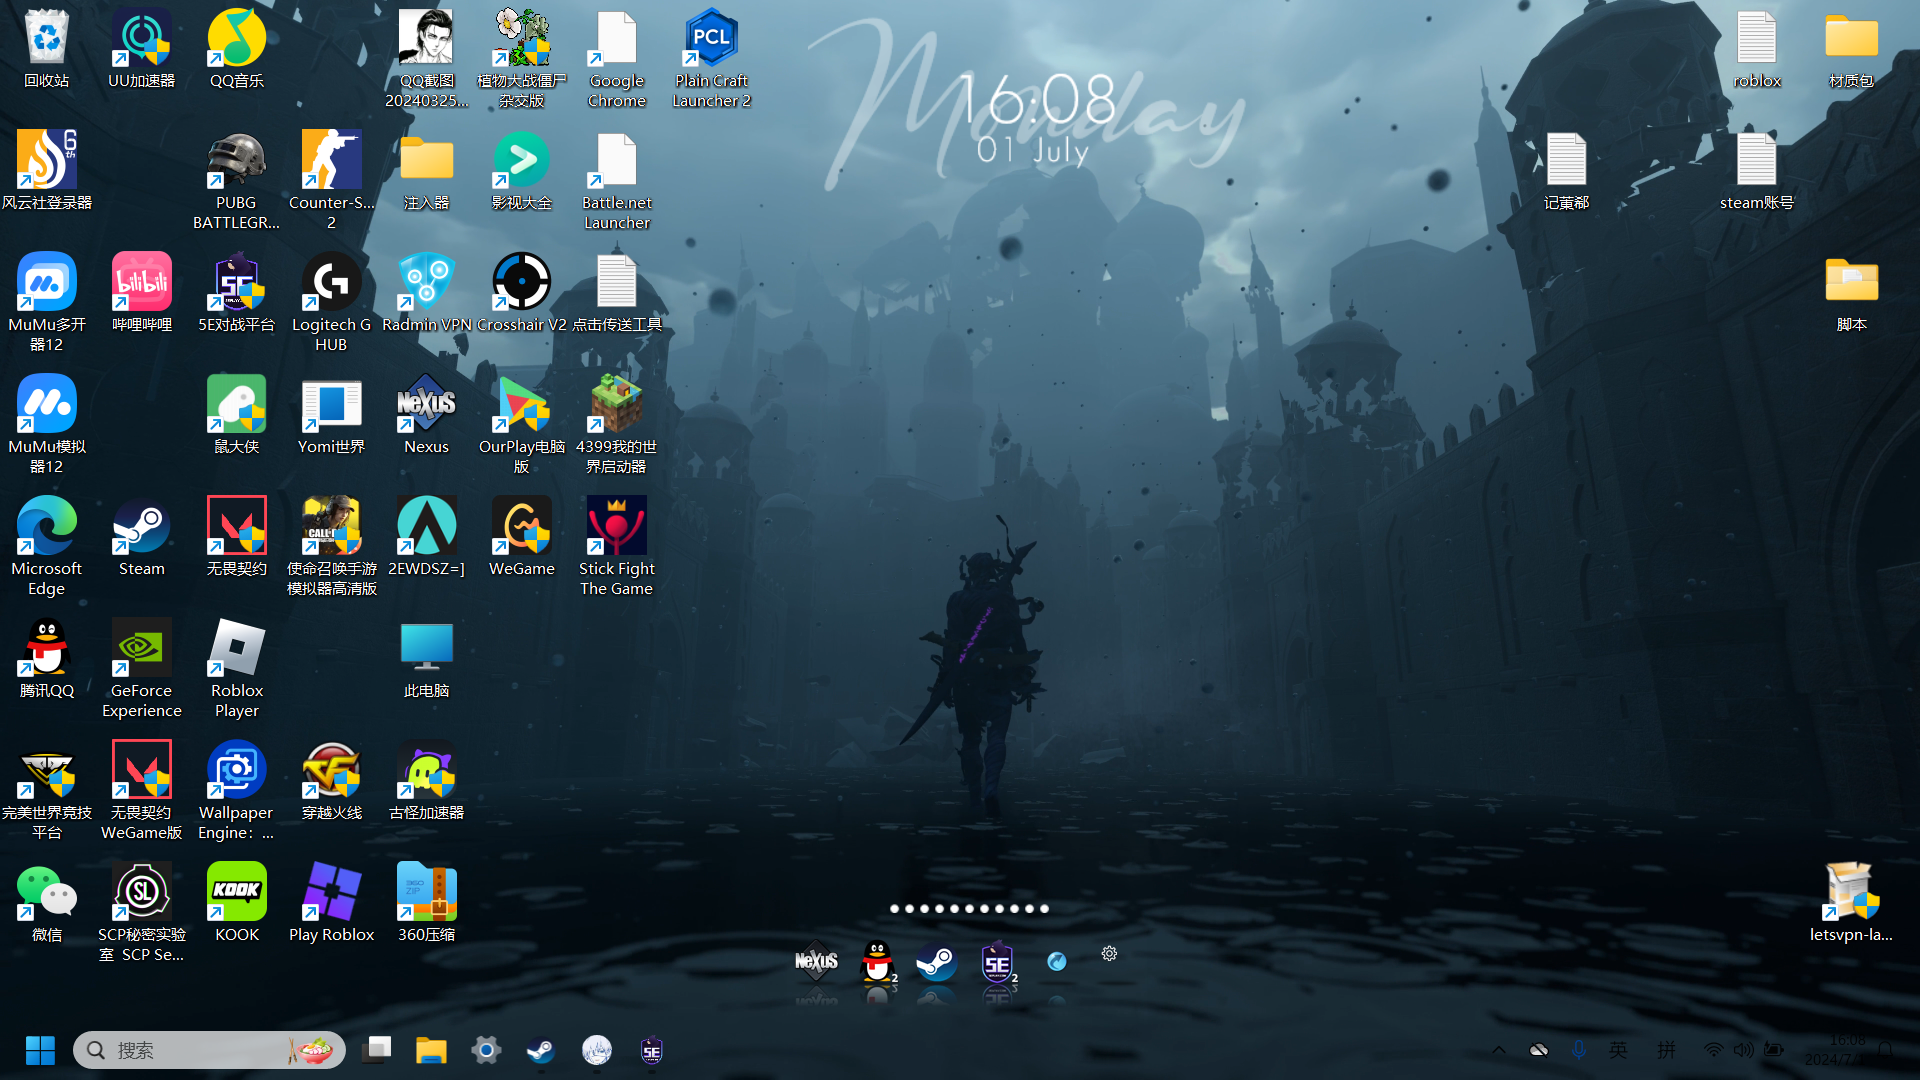The width and height of the screenshot is (1920, 1080).
Task: Click the Steam icon in the dock
Action: 937,963
